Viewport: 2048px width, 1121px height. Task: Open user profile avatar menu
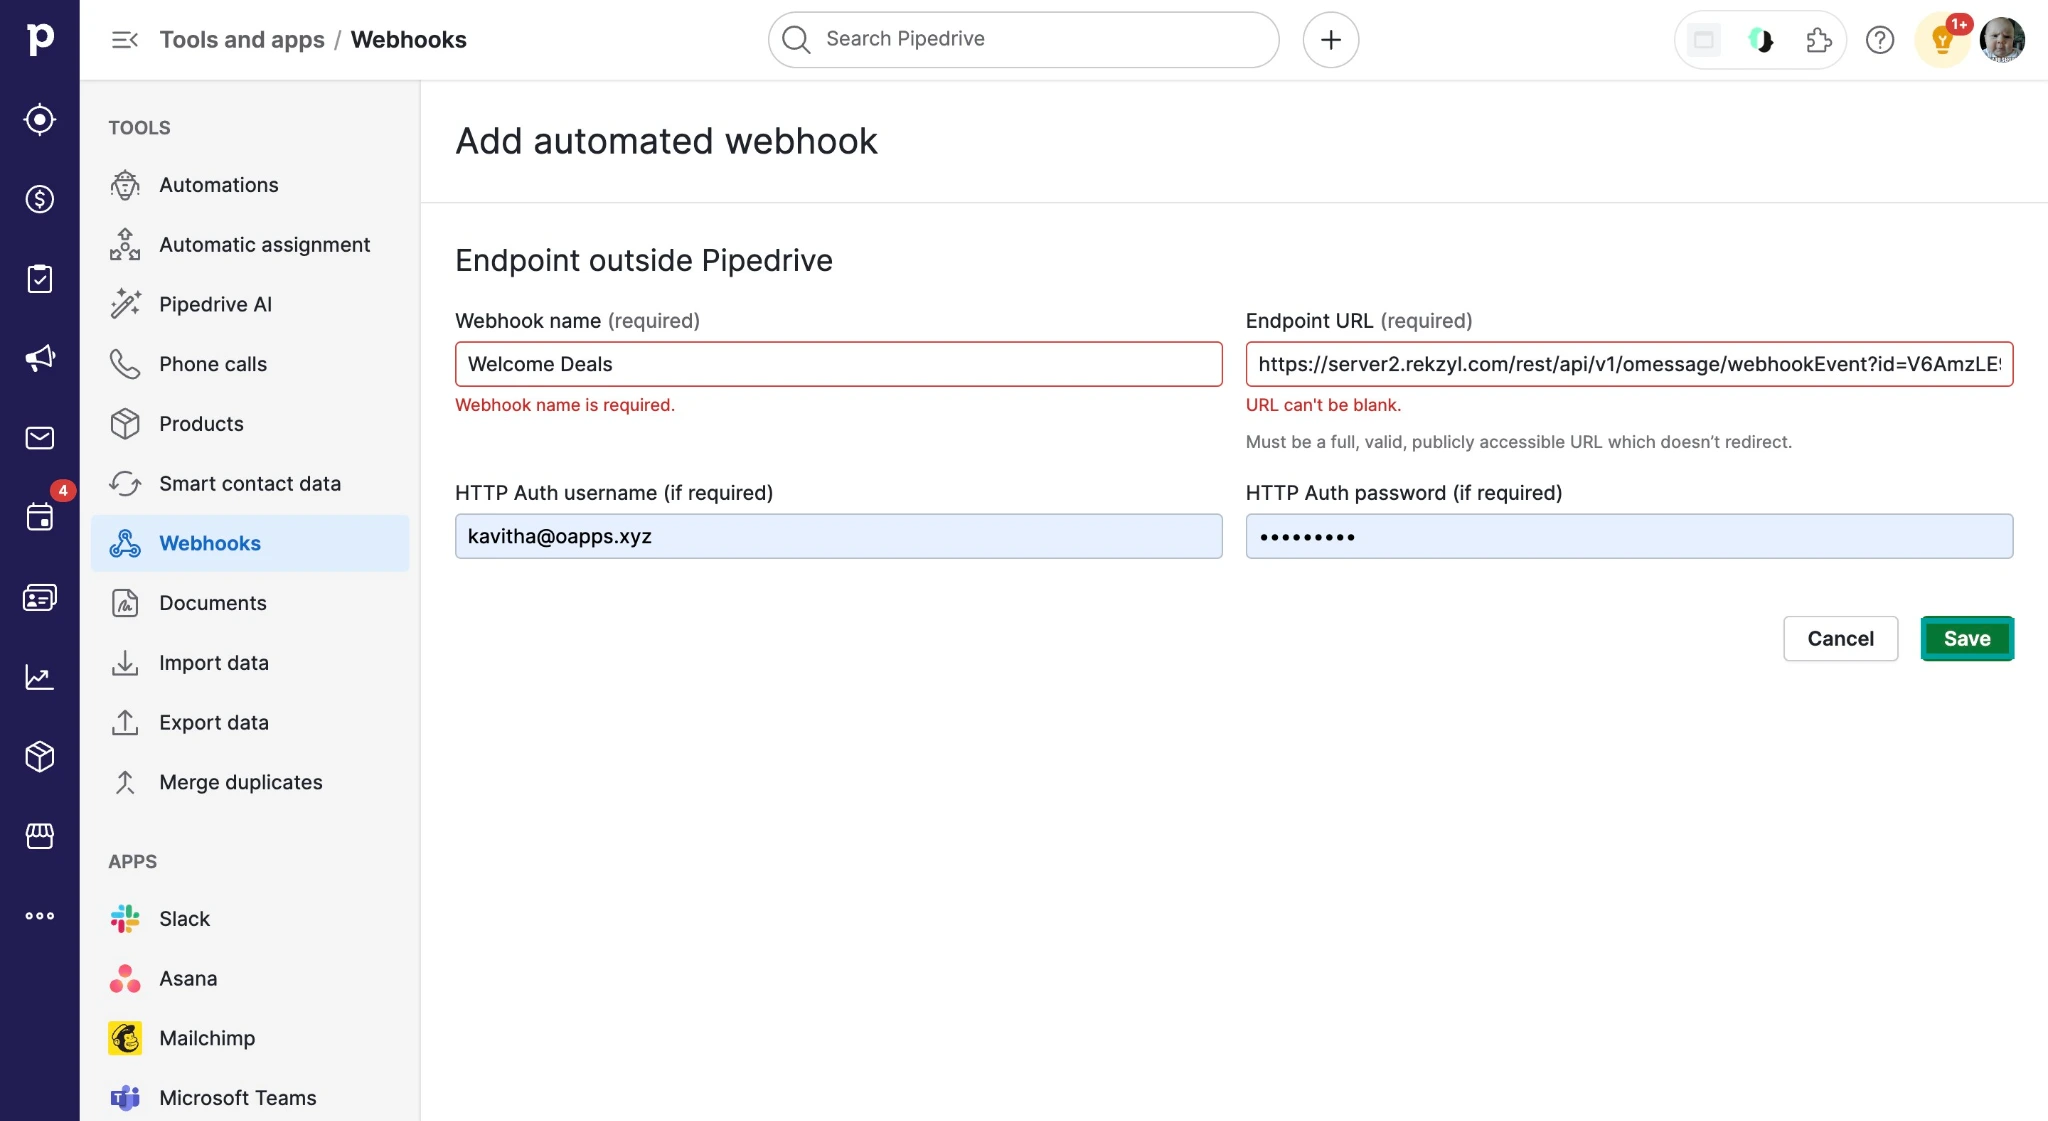pyautogui.click(x=2002, y=40)
